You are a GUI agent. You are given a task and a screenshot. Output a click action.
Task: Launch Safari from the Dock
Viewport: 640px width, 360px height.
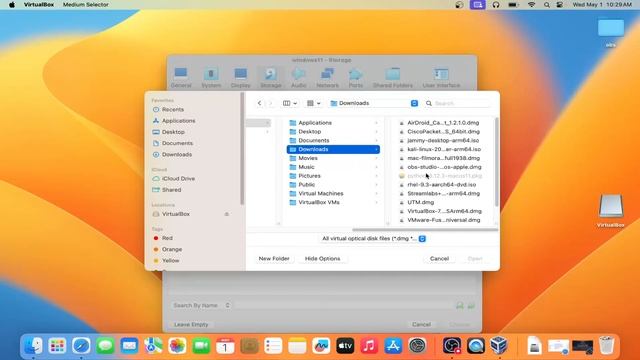[x=81, y=346]
